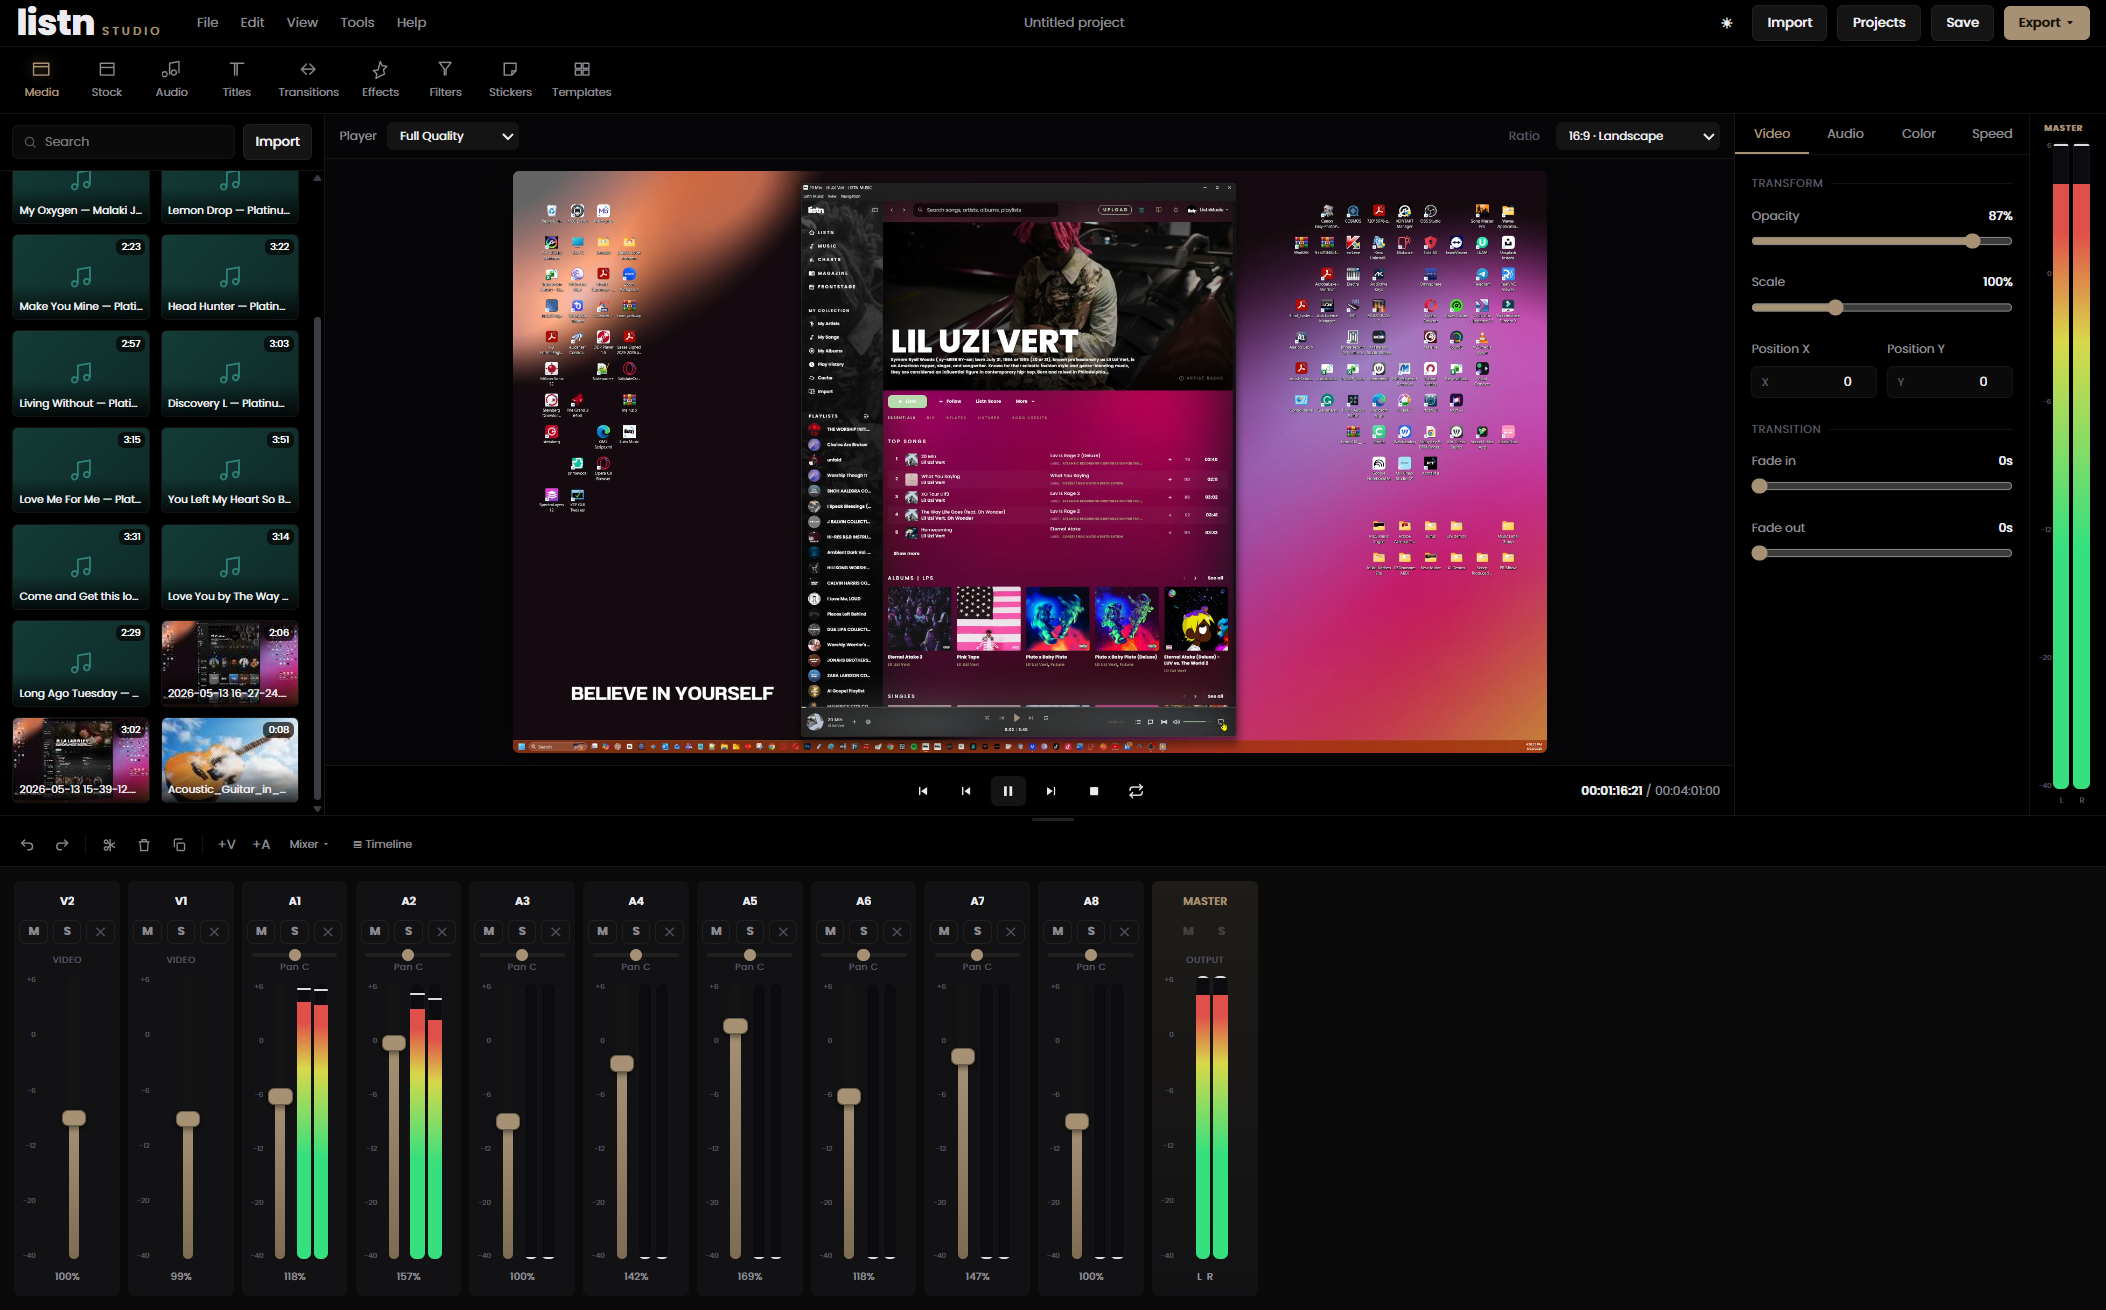The image size is (2106, 1310).
Task: Open the Help menu
Action: click(x=411, y=23)
